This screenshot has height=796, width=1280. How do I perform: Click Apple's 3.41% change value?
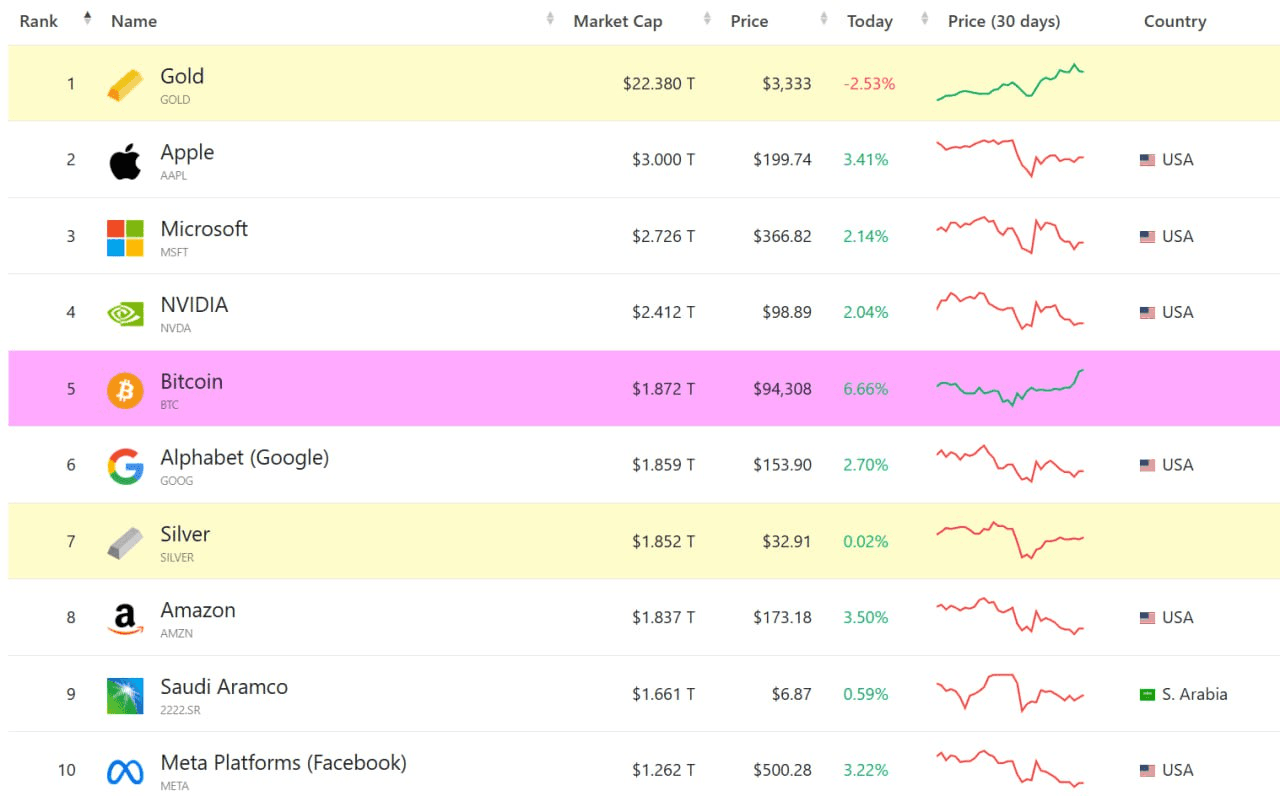865,160
